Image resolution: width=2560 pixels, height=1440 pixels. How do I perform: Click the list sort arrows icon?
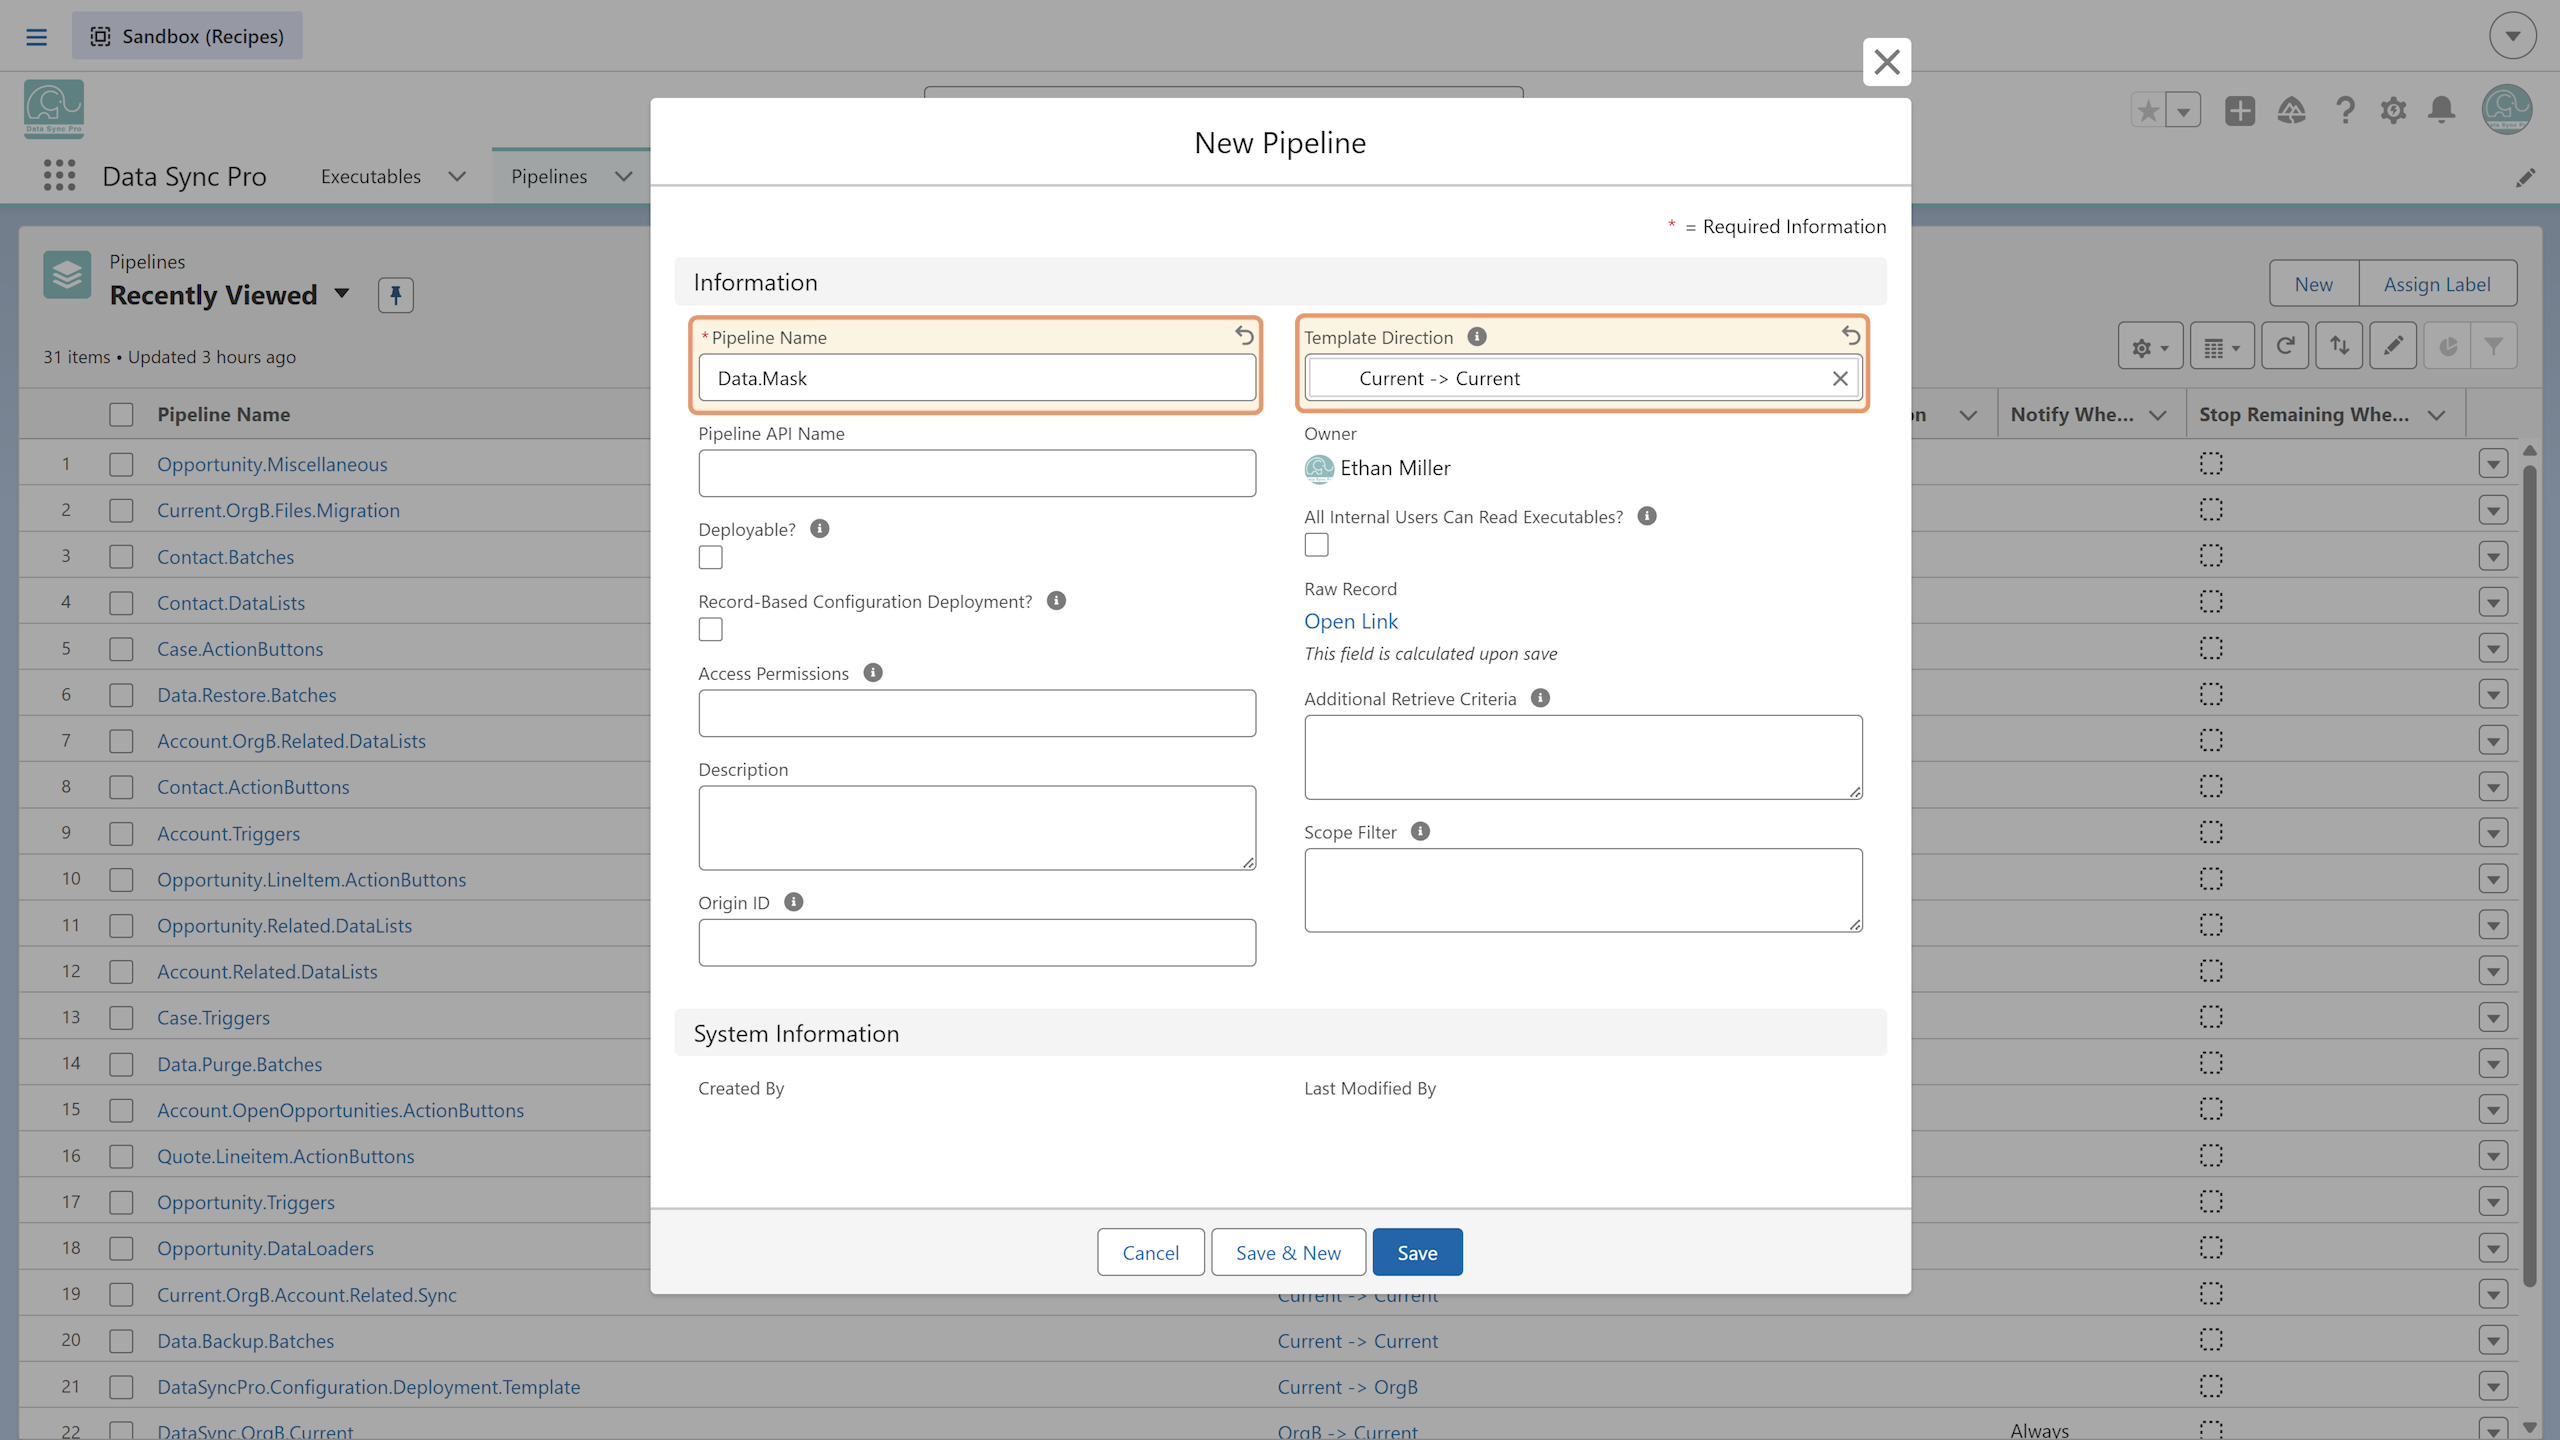pyautogui.click(x=2339, y=346)
